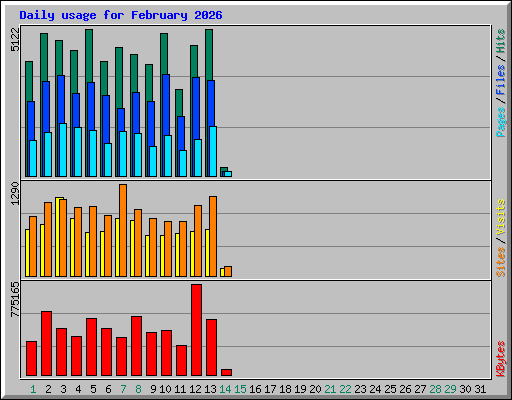Click day 6 on the x-axis

[108, 389]
